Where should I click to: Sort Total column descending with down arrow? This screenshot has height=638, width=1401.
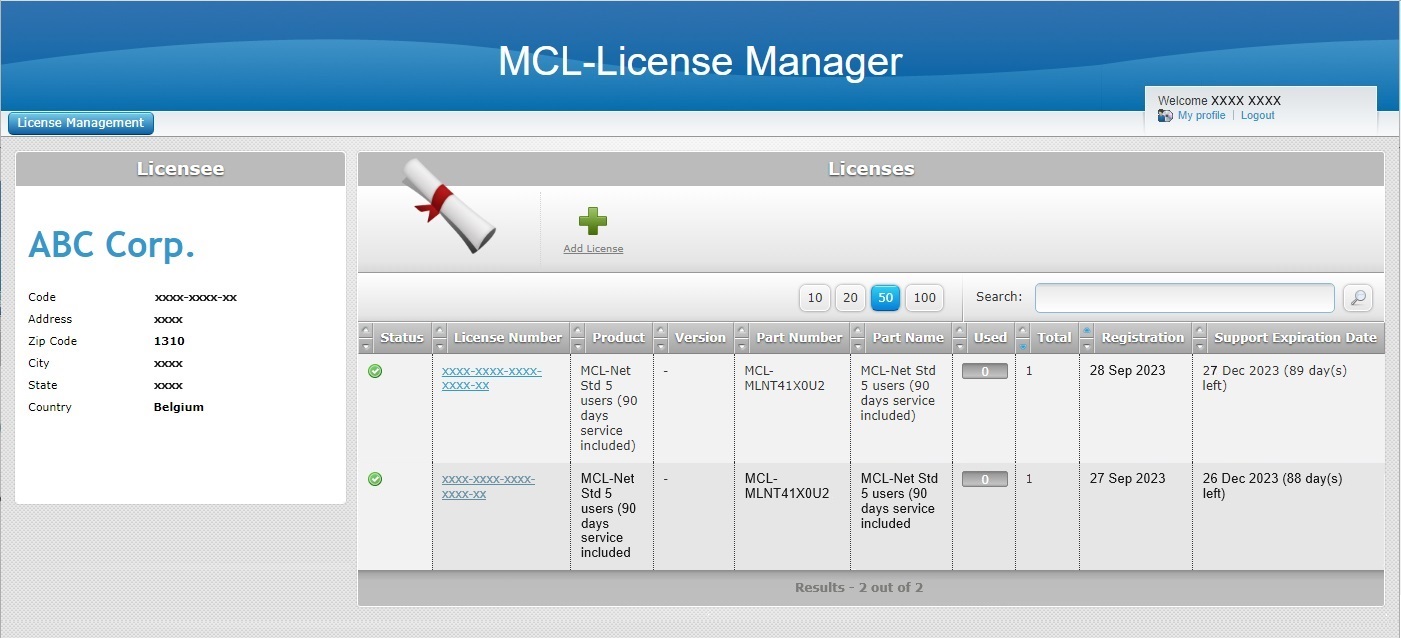(x=1023, y=346)
